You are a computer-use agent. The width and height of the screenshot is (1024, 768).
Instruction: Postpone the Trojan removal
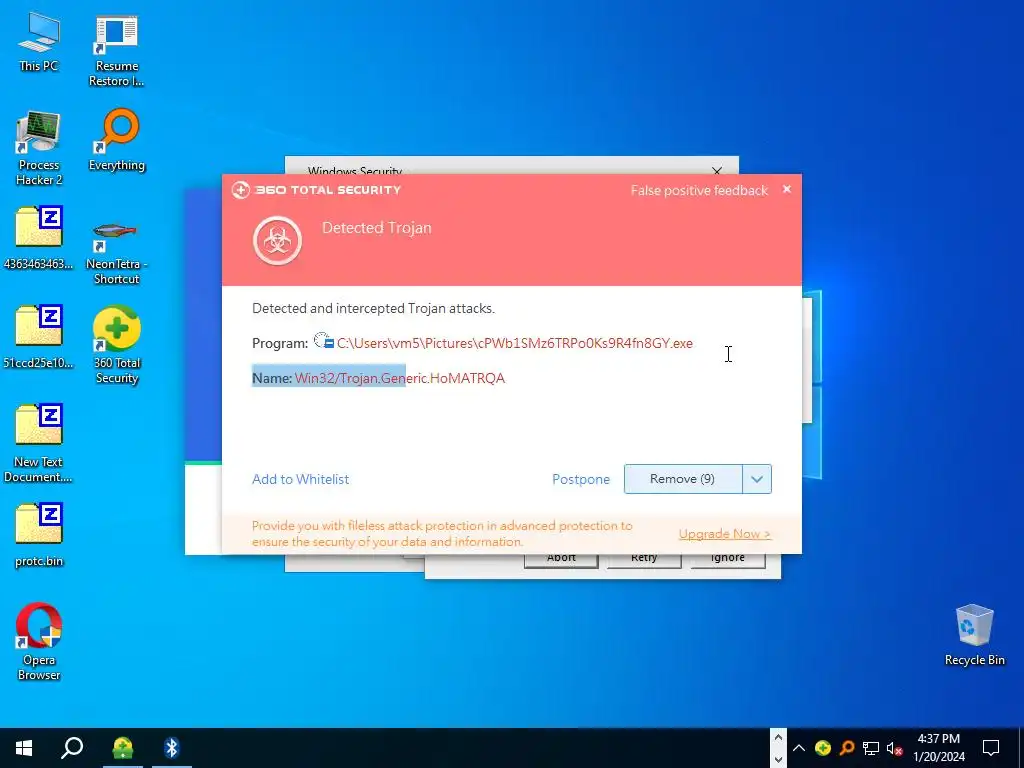[581, 479]
